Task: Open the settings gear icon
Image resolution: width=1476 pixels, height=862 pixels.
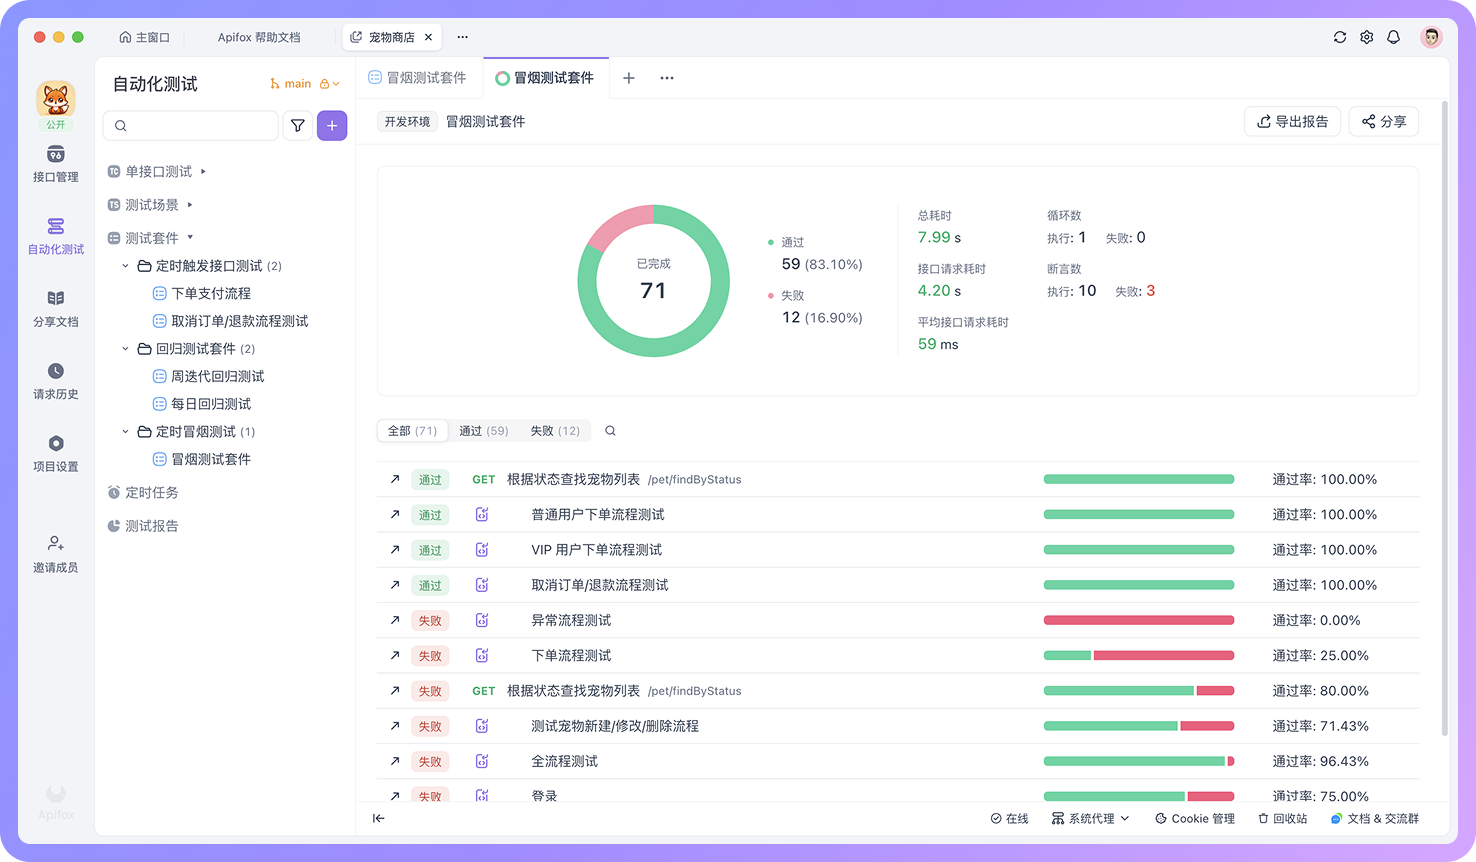Action: [1367, 37]
